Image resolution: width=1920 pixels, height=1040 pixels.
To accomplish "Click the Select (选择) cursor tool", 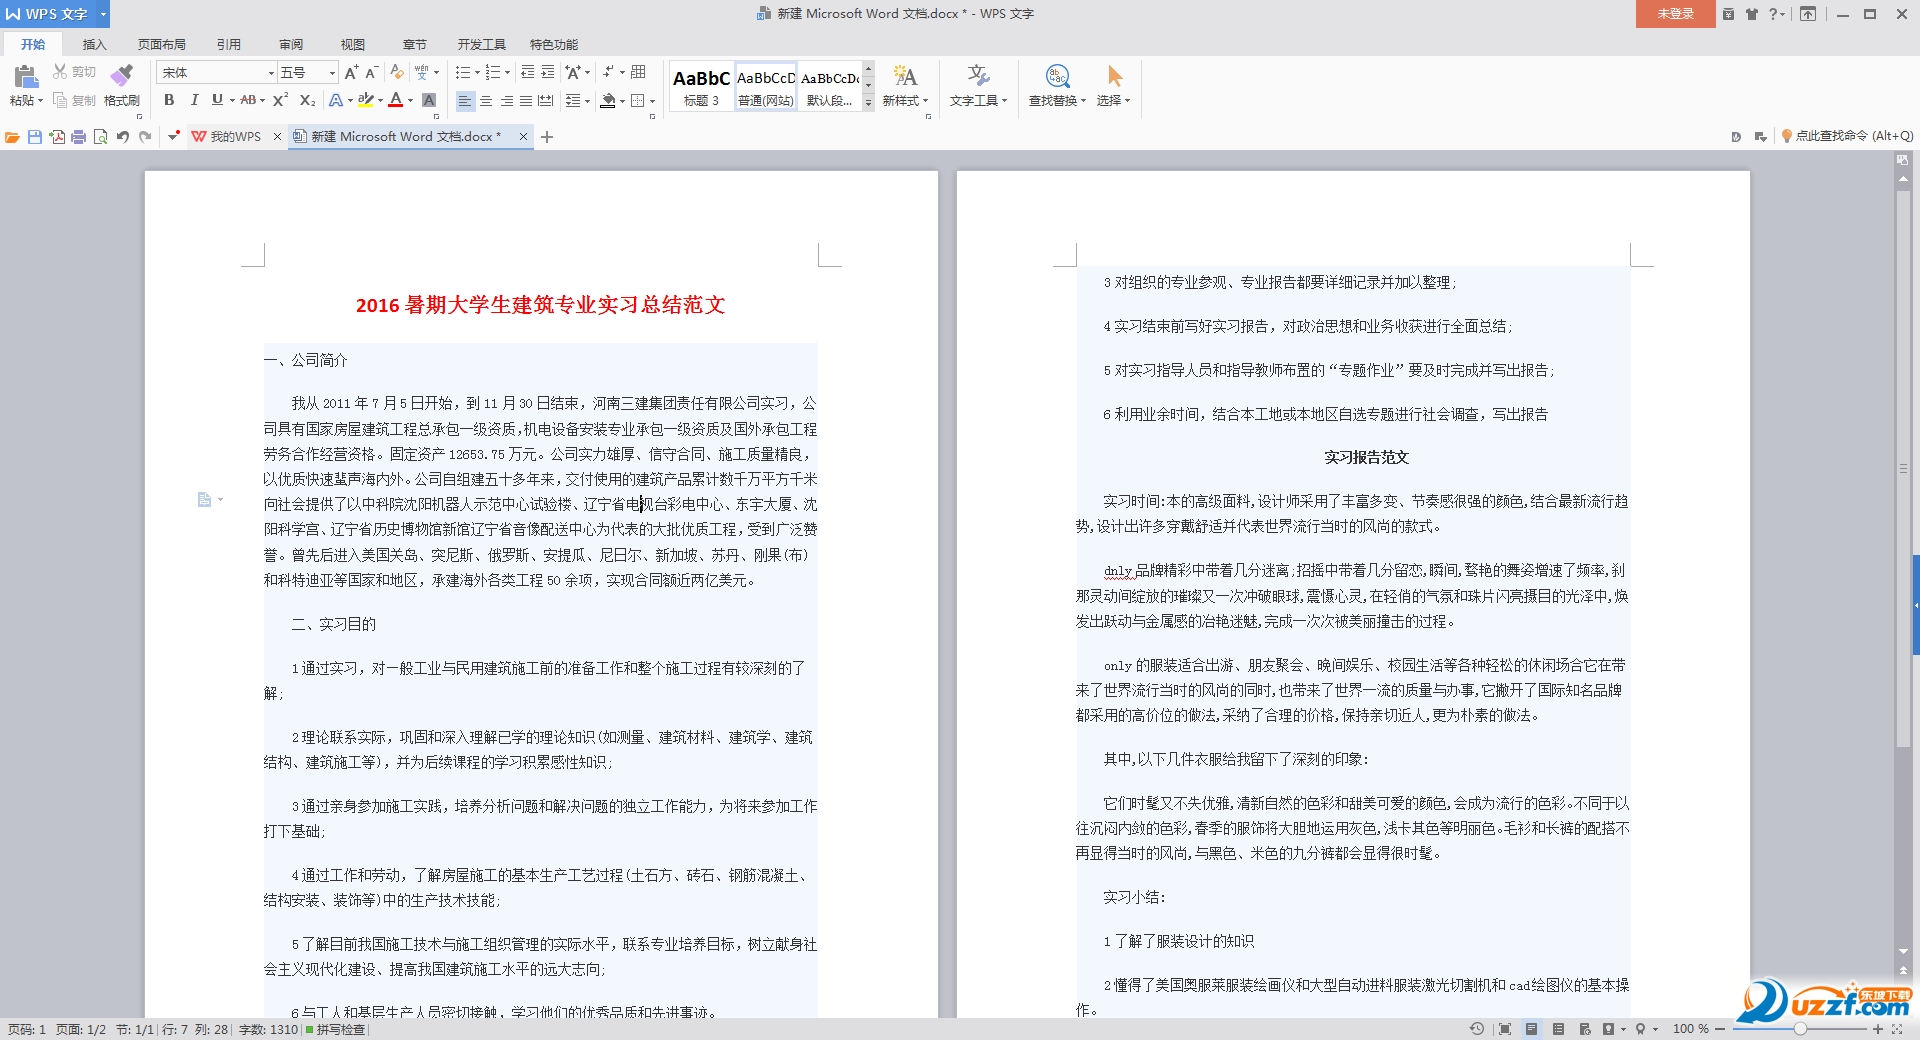I will pos(1114,86).
